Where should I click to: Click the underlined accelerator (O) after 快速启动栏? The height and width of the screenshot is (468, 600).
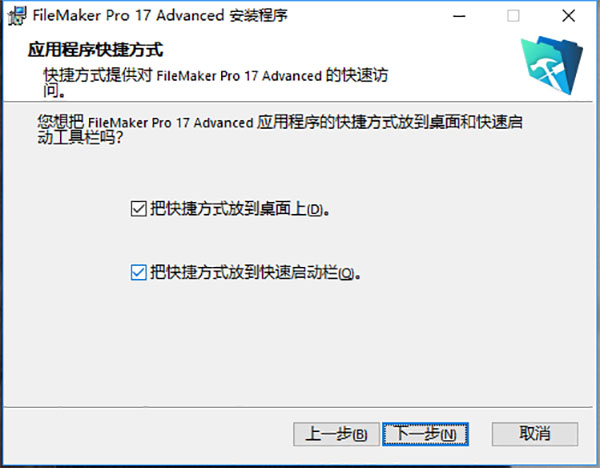click(346, 274)
